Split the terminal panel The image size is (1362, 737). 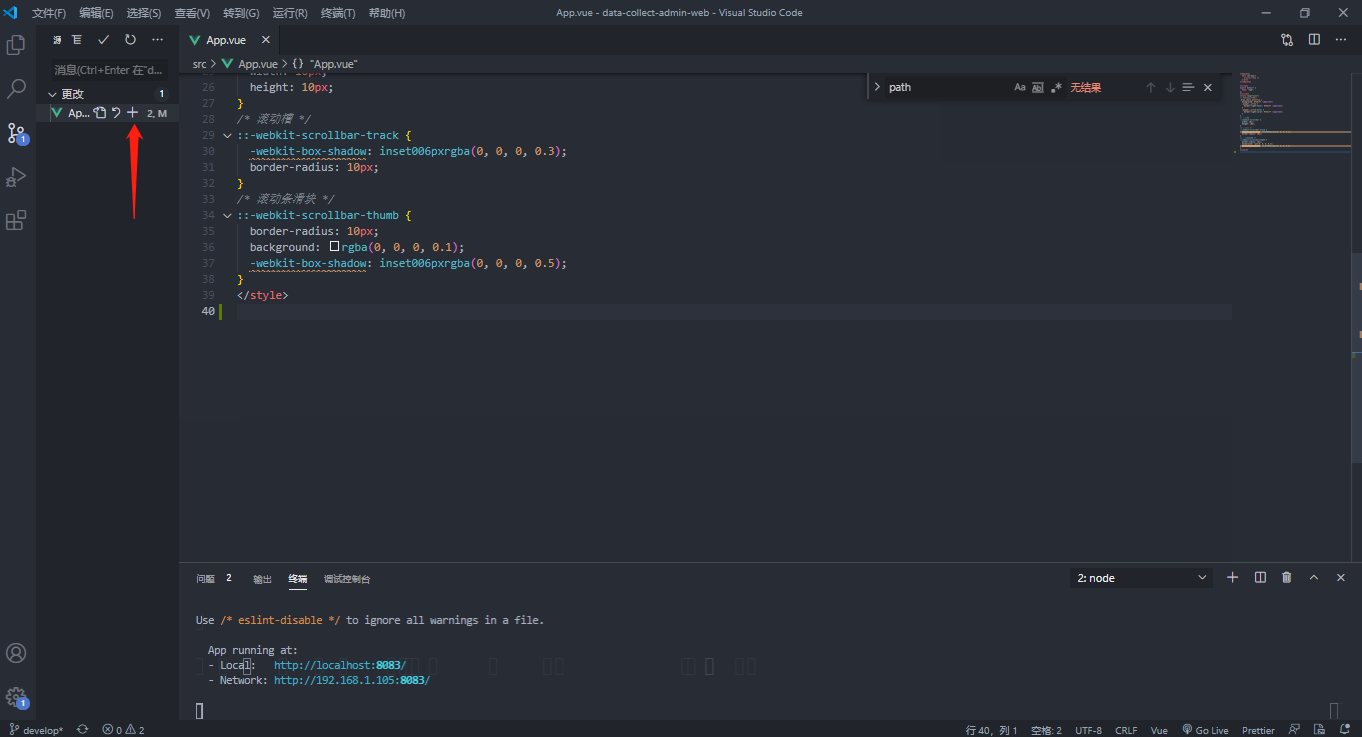click(1260, 578)
